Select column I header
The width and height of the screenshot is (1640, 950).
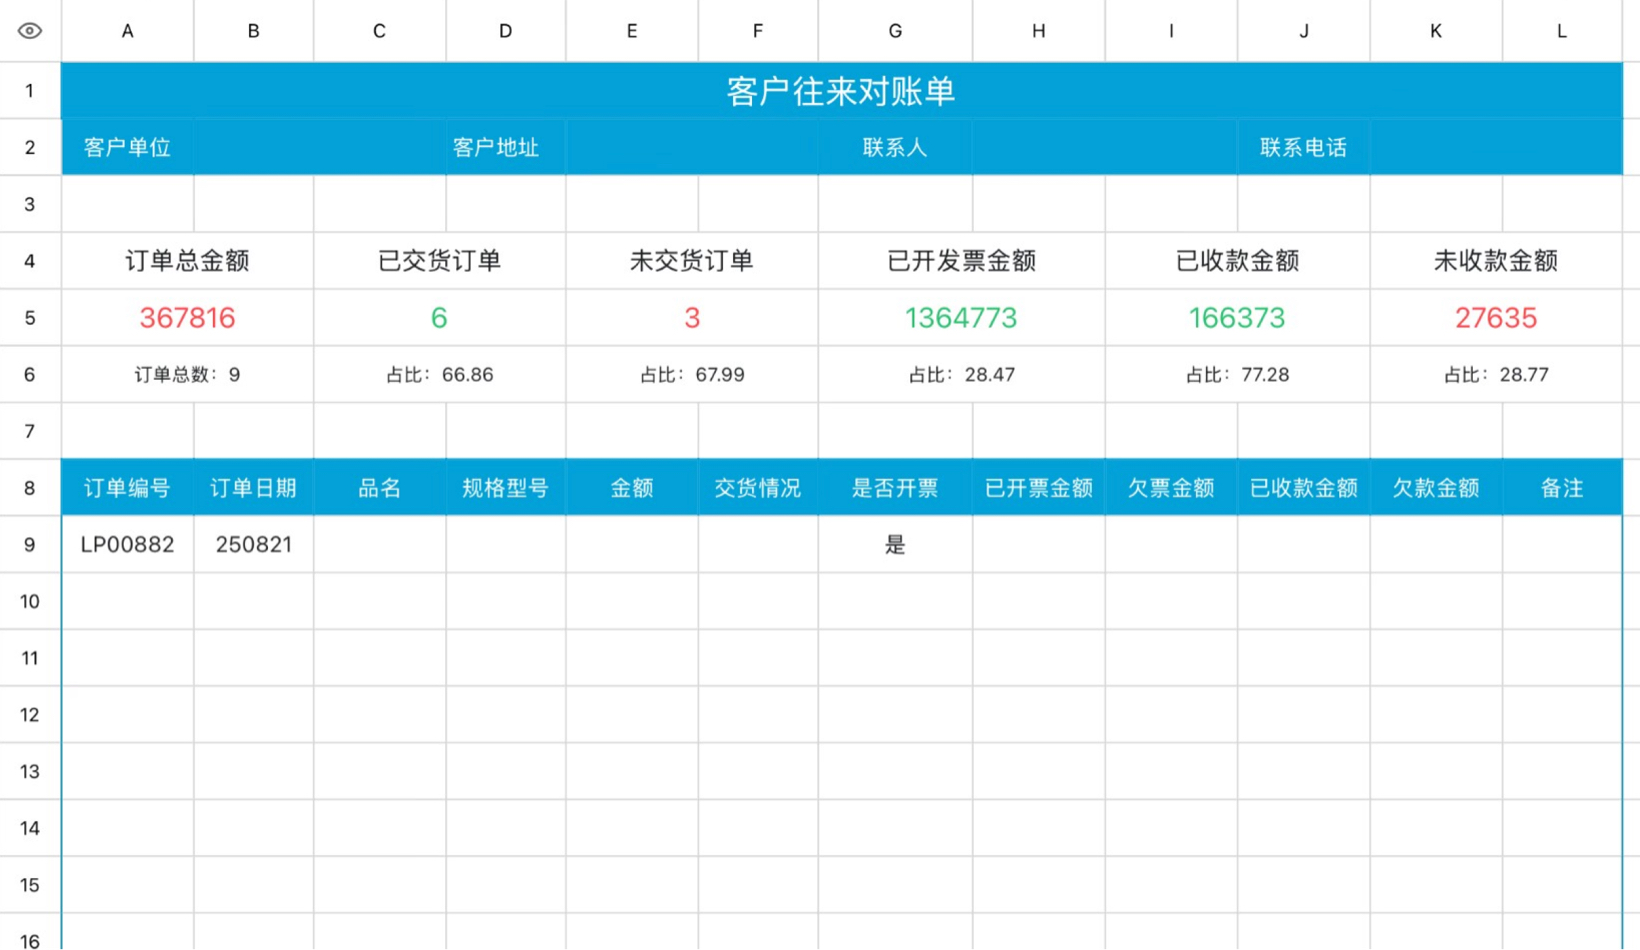(x=1171, y=31)
